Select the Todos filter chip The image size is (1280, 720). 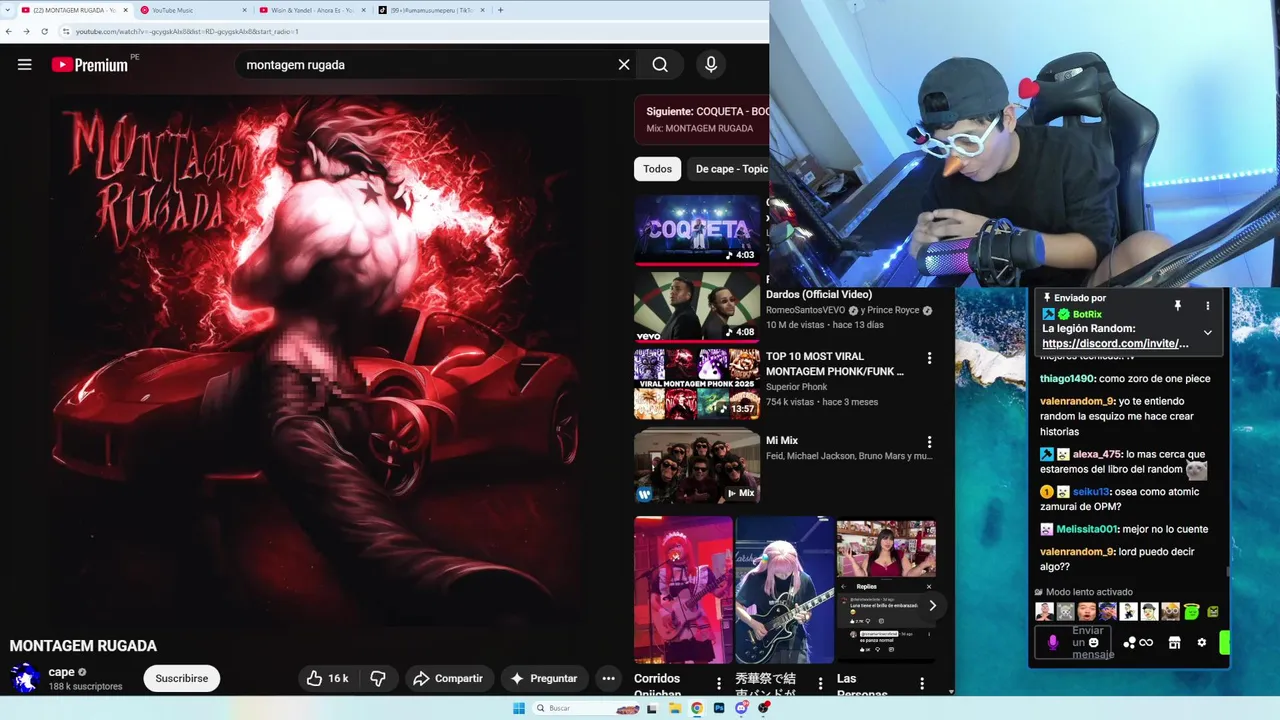pyautogui.click(x=657, y=169)
